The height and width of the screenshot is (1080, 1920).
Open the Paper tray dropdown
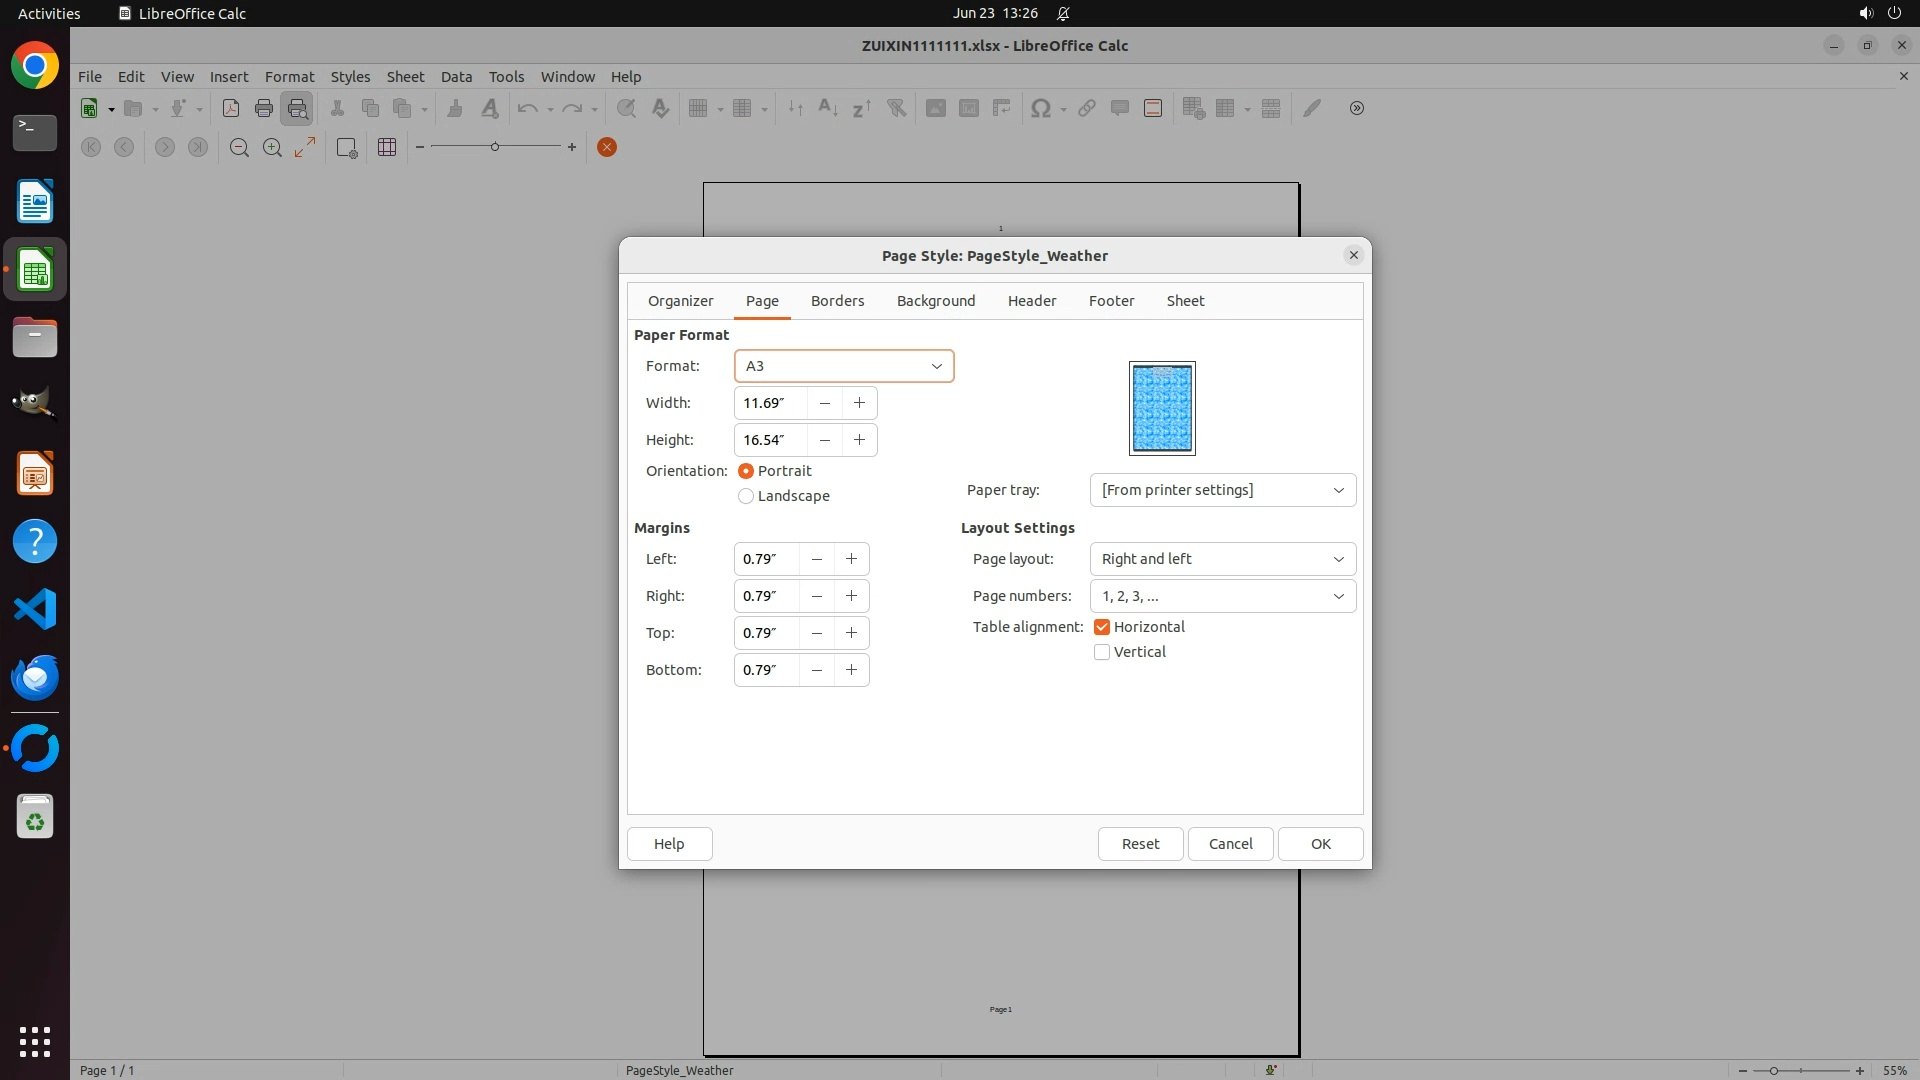pyautogui.click(x=1222, y=490)
